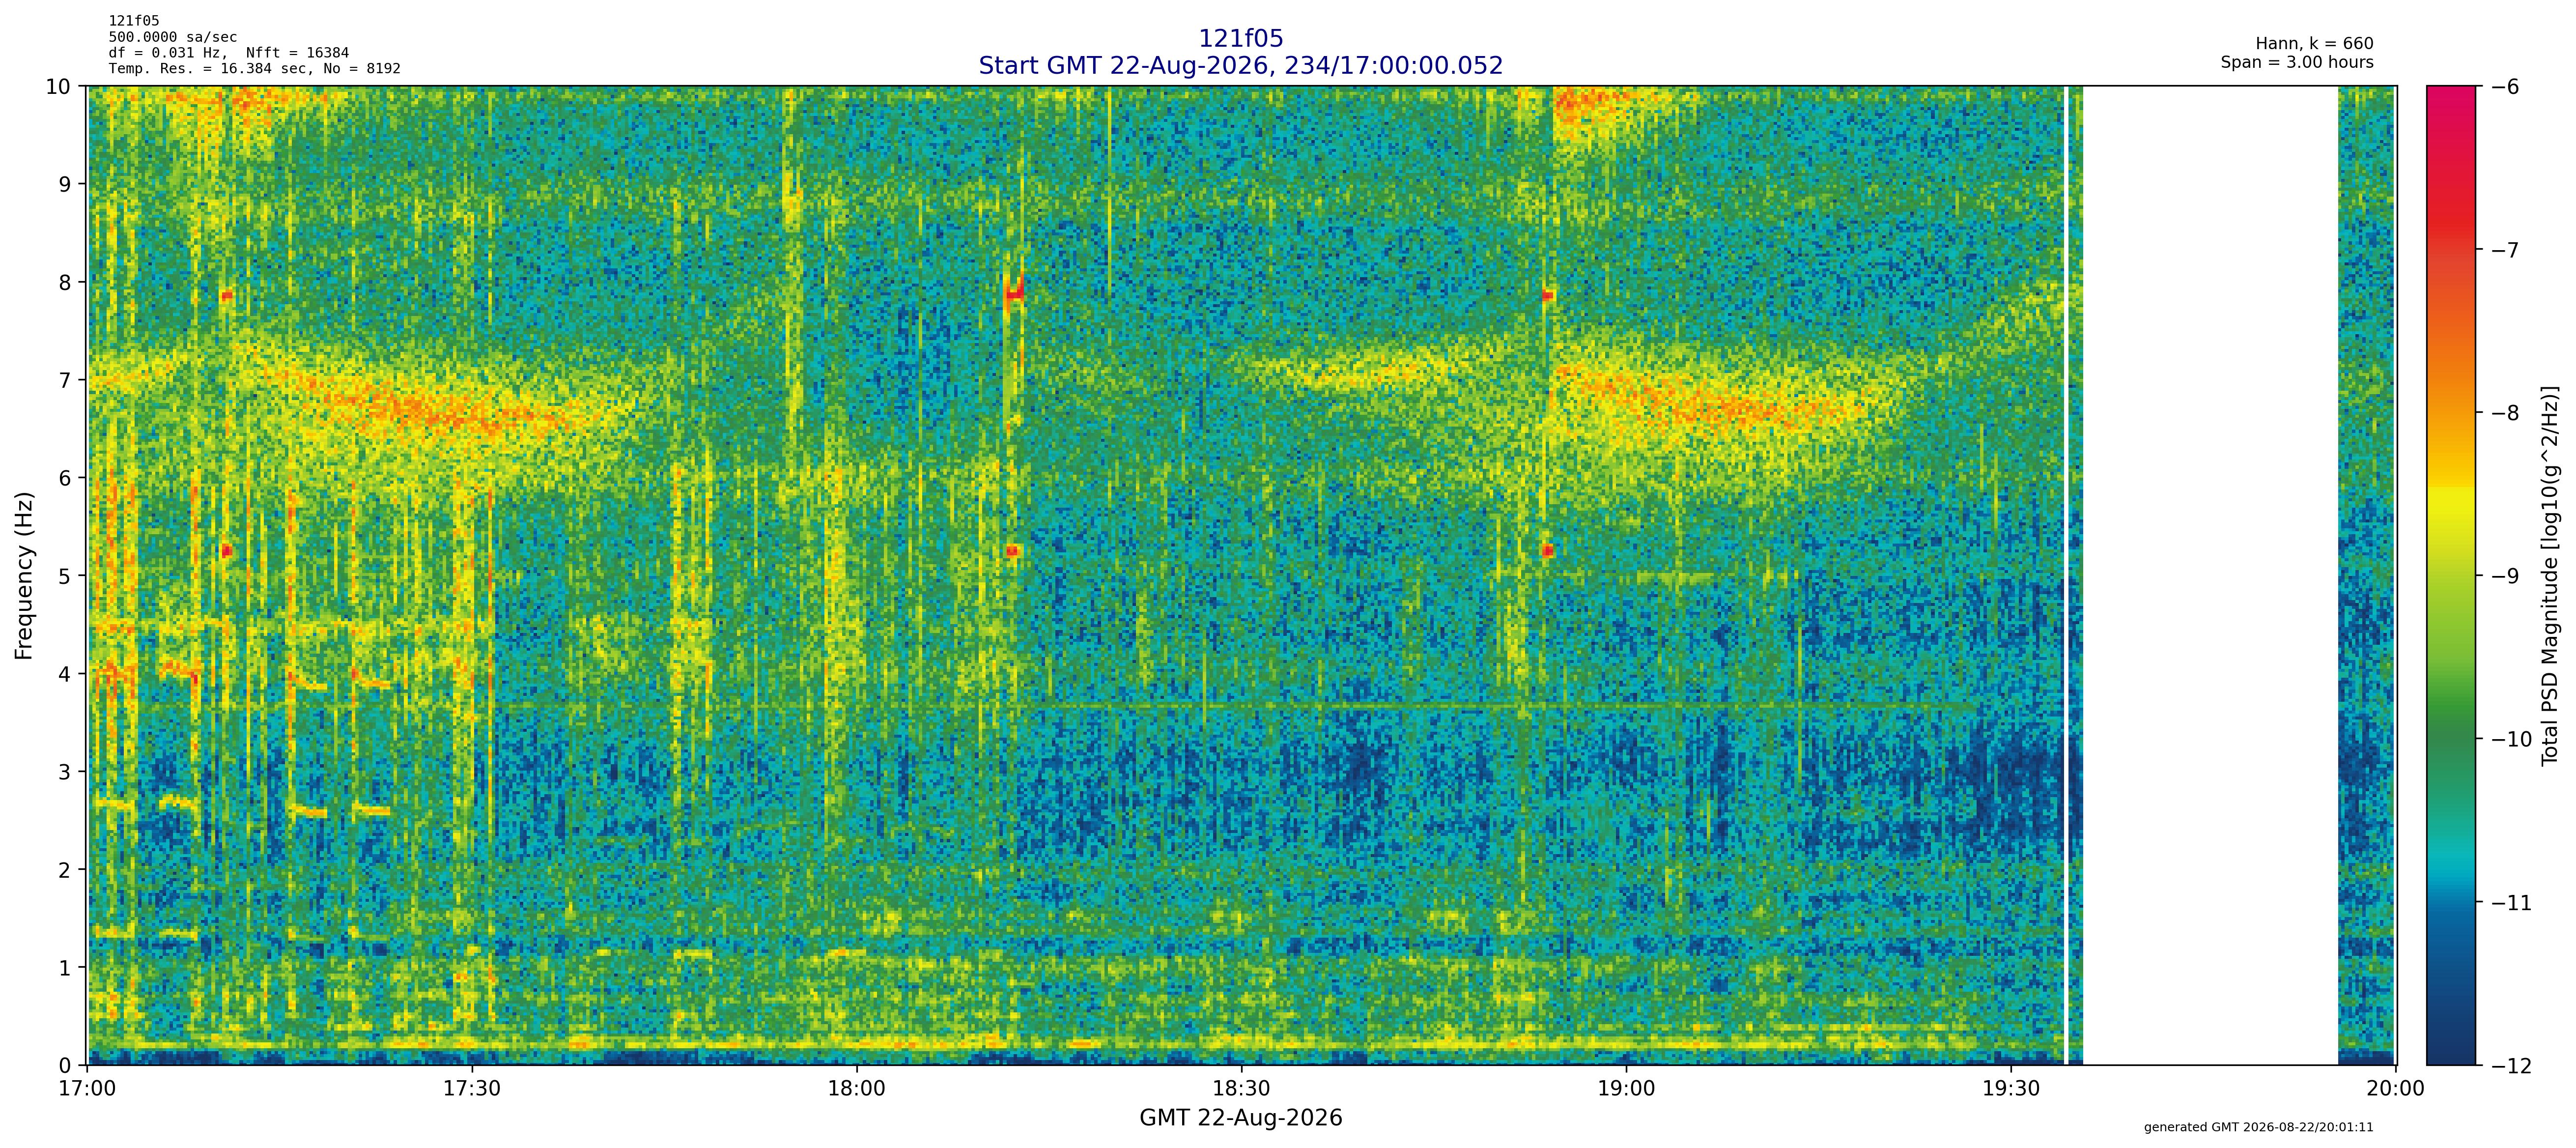Click the '18:00' time tick label
The height and width of the screenshot is (1148, 2576).
(x=857, y=1089)
